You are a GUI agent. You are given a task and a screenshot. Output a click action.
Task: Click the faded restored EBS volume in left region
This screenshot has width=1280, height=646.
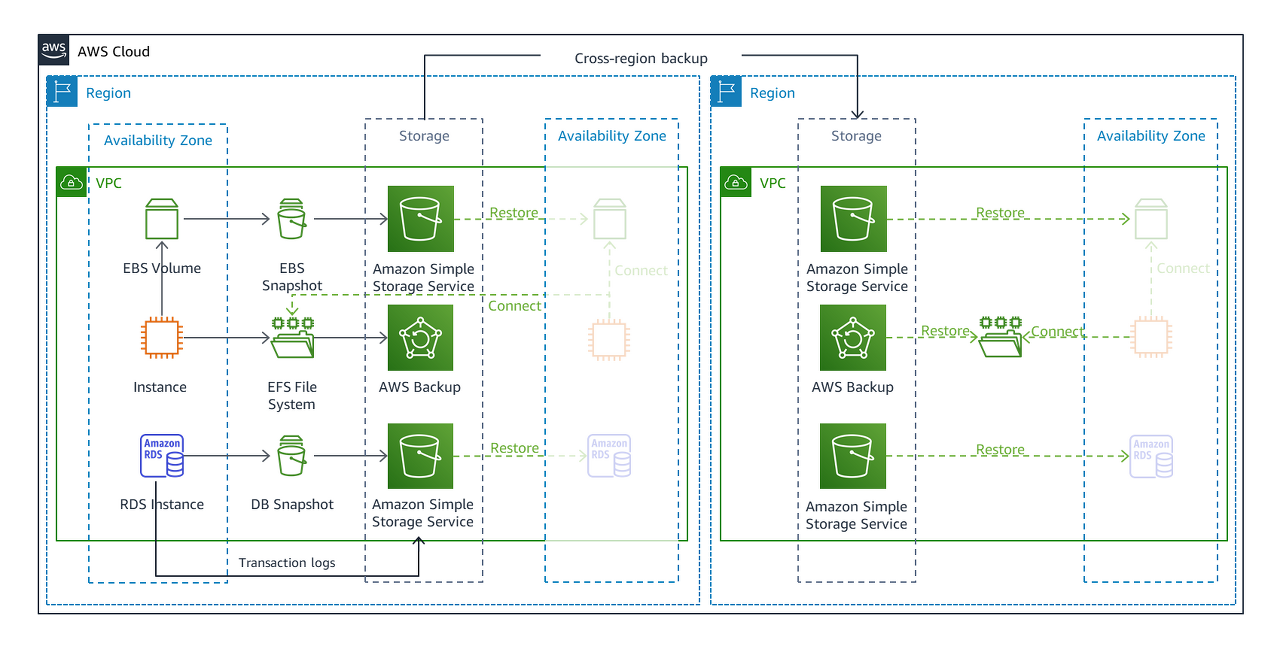pos(609,219)
